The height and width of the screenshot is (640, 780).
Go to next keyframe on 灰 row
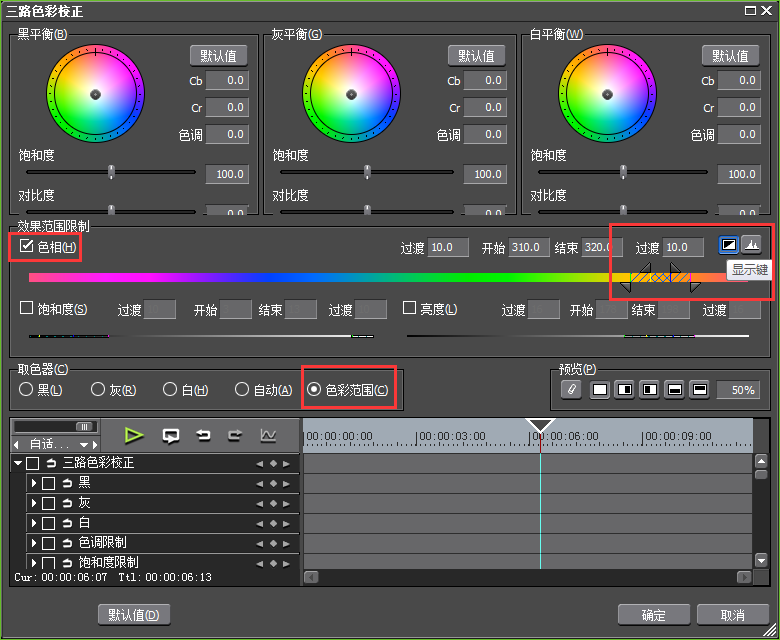287,504
